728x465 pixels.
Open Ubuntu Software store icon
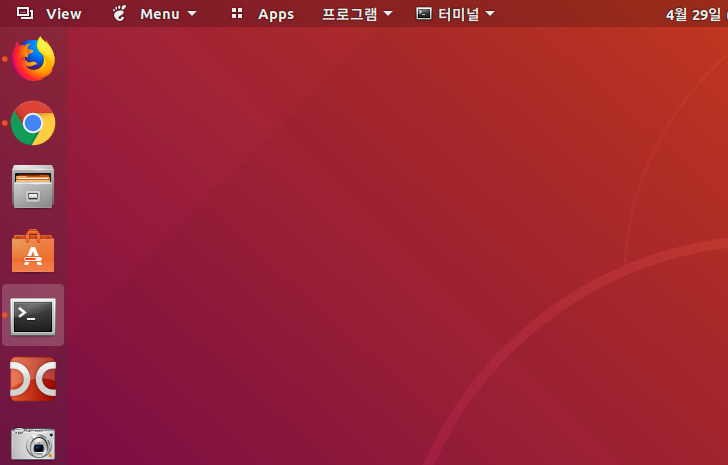pyautogui.click(x=33, y=251)
